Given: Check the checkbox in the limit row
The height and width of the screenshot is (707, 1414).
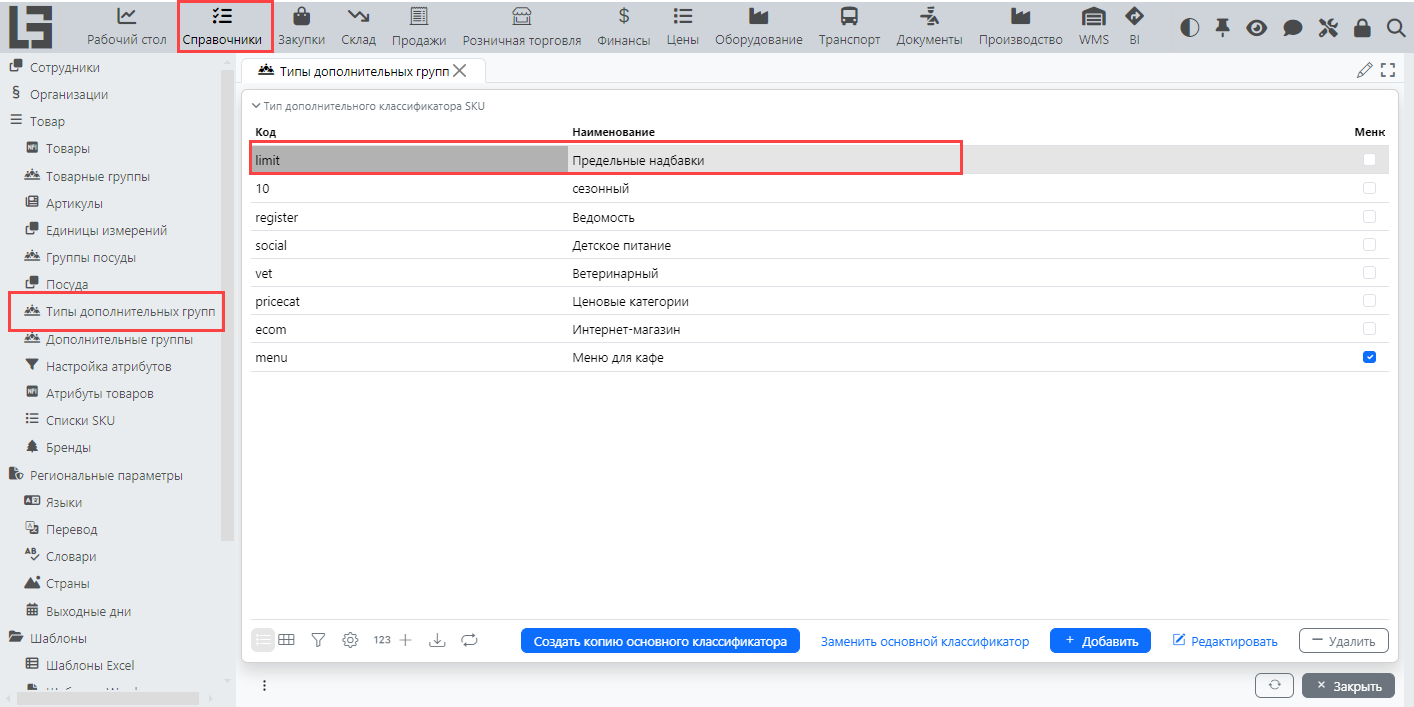Looking at the screenshot, I should (1369, 160).
